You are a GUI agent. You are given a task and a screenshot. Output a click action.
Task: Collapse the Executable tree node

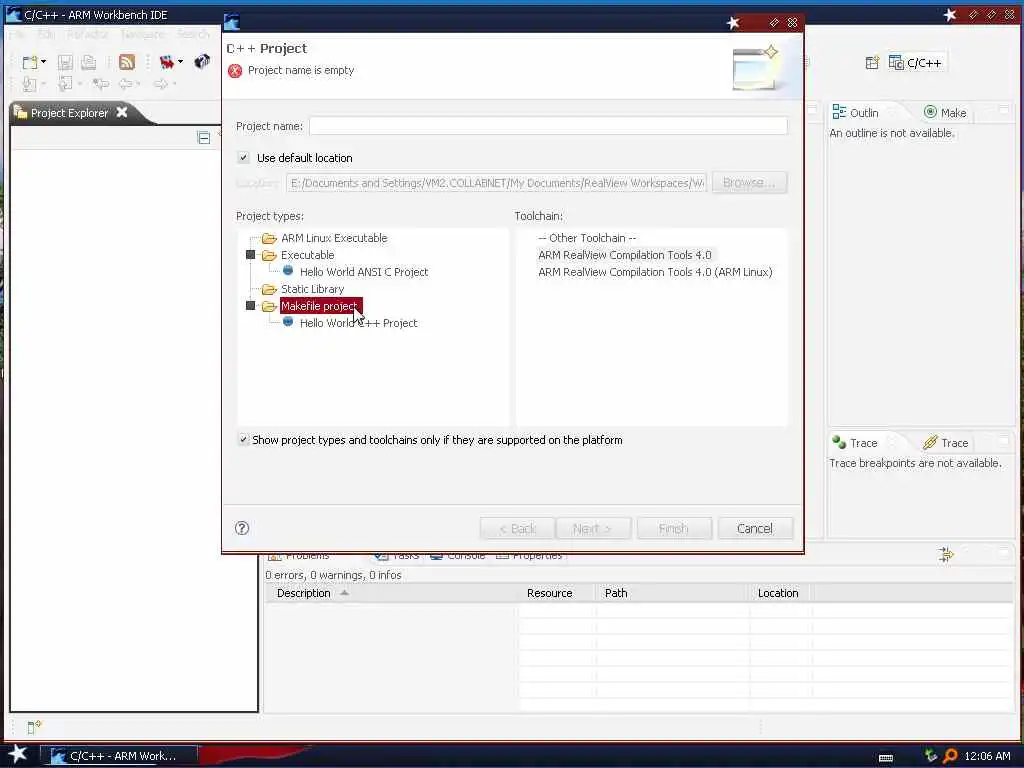click(x=250, y=255)
